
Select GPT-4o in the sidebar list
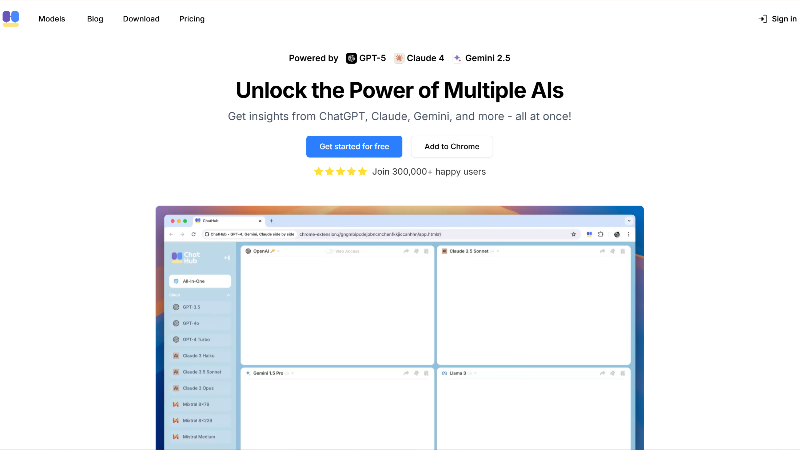click(200, 323)
